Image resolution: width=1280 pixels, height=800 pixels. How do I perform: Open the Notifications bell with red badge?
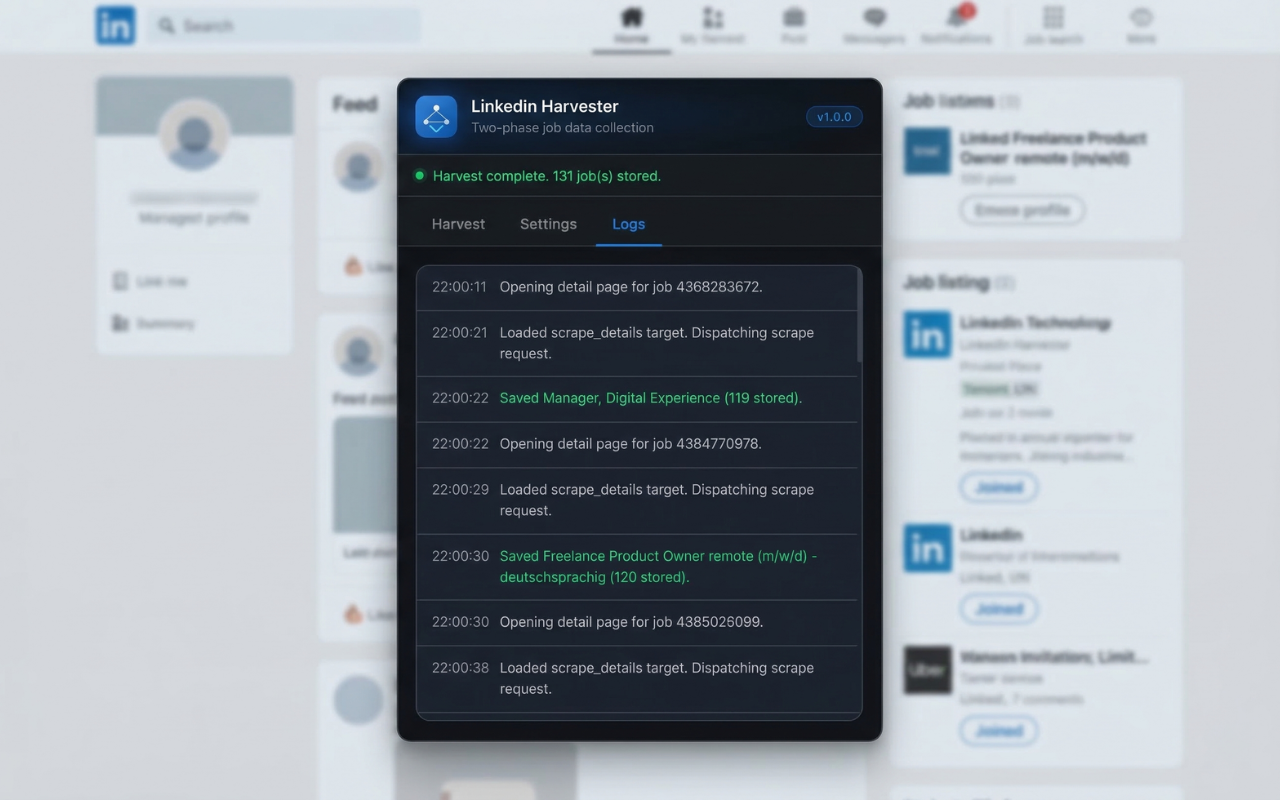click(958, 17)
